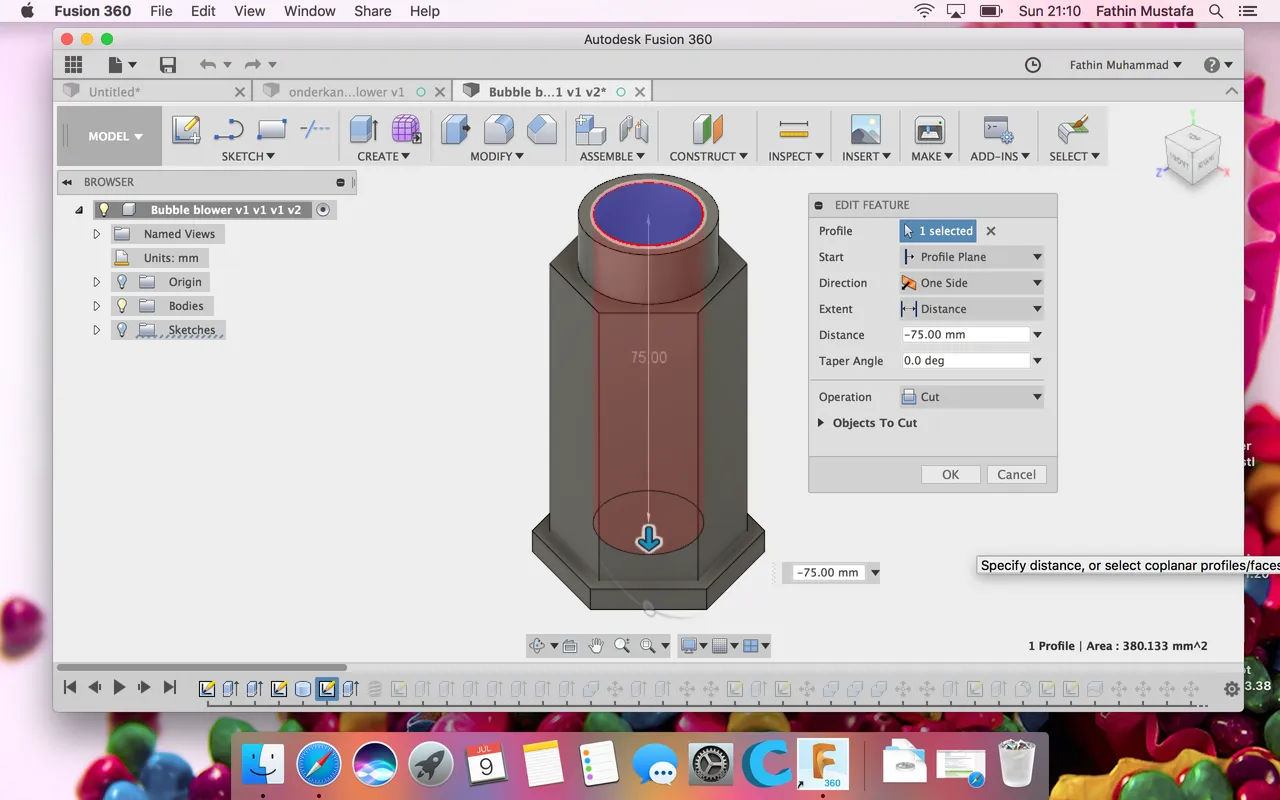Image resolution: width=1280 pixels, height=800 pixels.
Task: Select the Create Form purple tool
Action: [406, 129]
